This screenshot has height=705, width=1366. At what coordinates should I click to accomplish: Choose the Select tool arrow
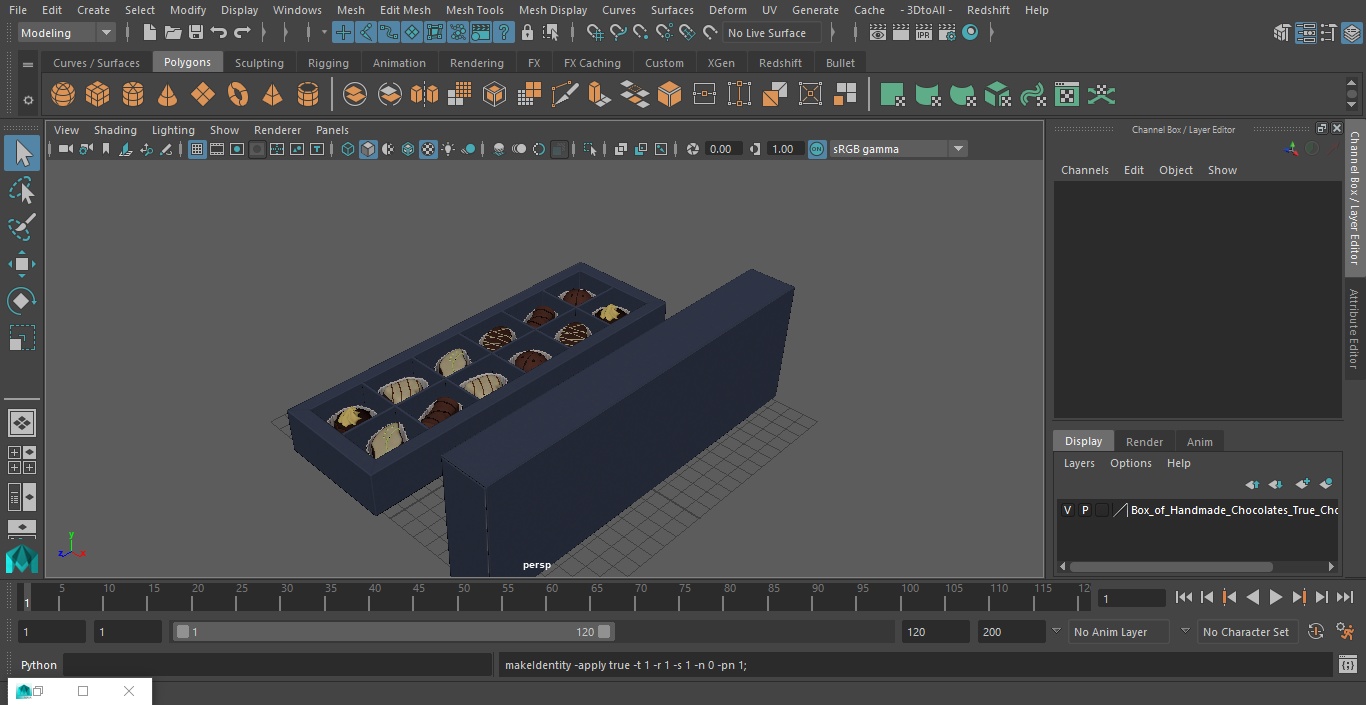[21, 153]
